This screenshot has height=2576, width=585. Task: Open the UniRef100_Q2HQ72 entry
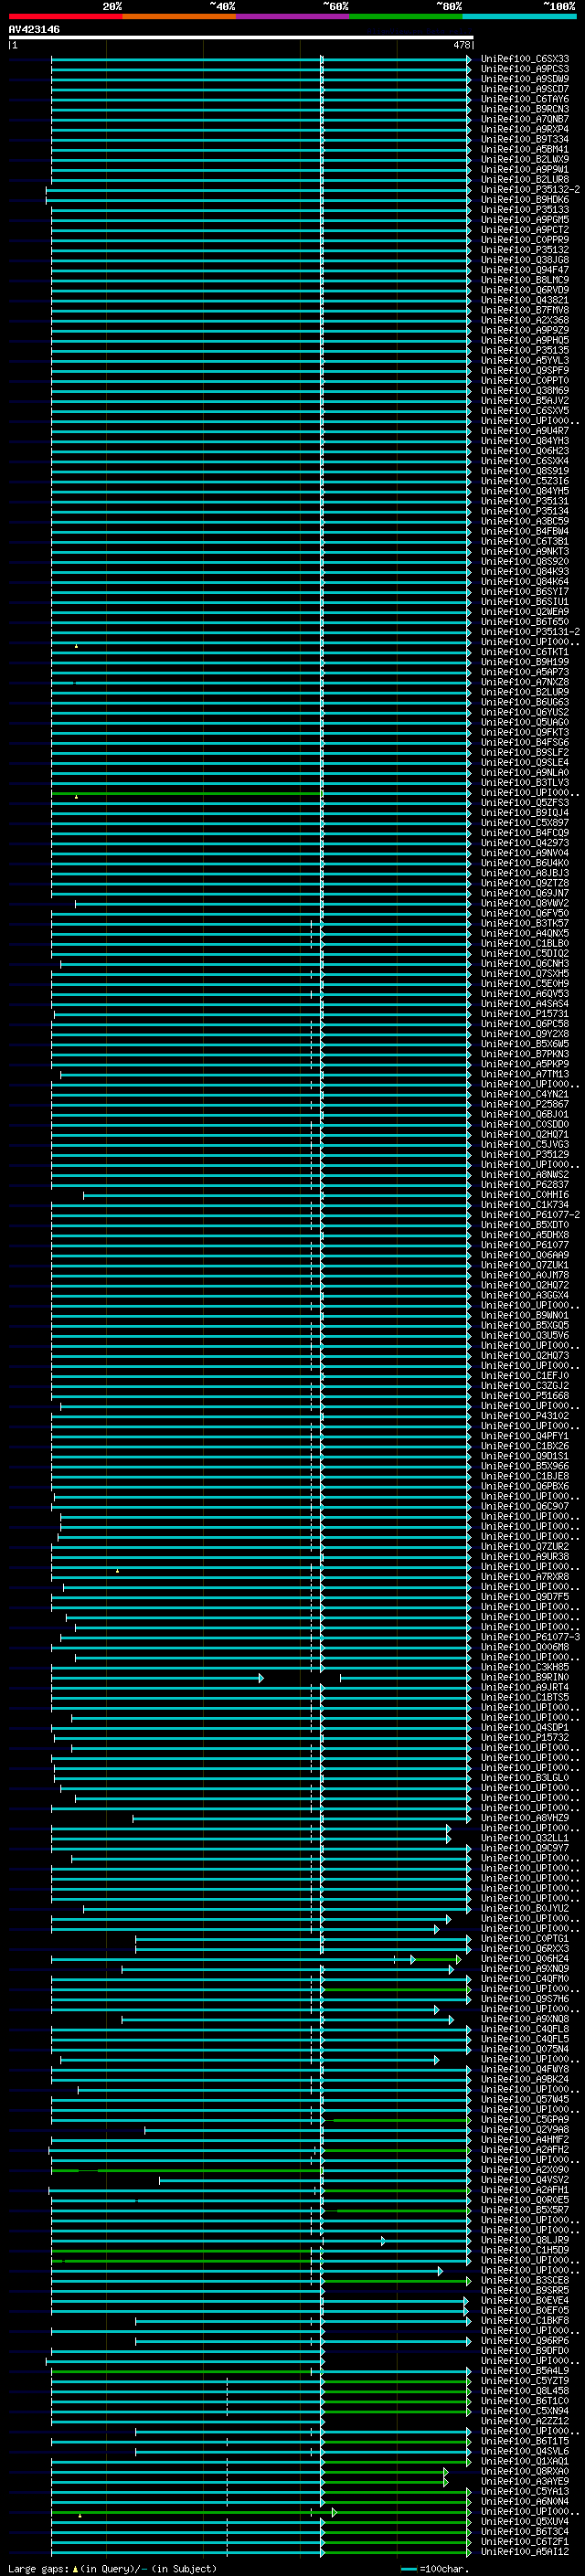524,1285
